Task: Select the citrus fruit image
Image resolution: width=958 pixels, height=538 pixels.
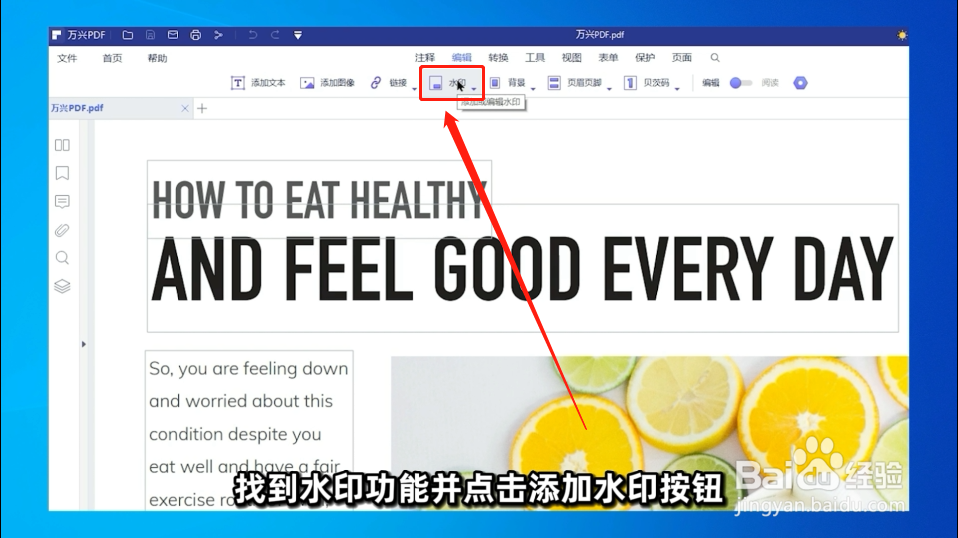Action: click(649, 433)
